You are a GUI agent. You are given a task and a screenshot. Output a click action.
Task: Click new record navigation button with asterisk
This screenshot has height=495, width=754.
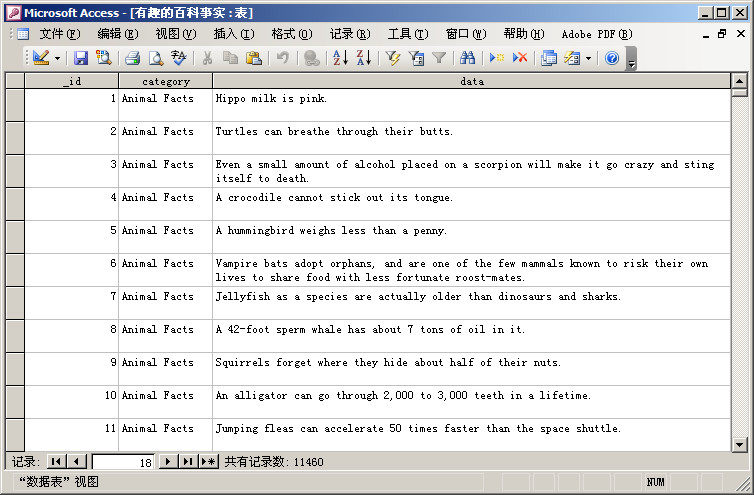pos(209,462)
